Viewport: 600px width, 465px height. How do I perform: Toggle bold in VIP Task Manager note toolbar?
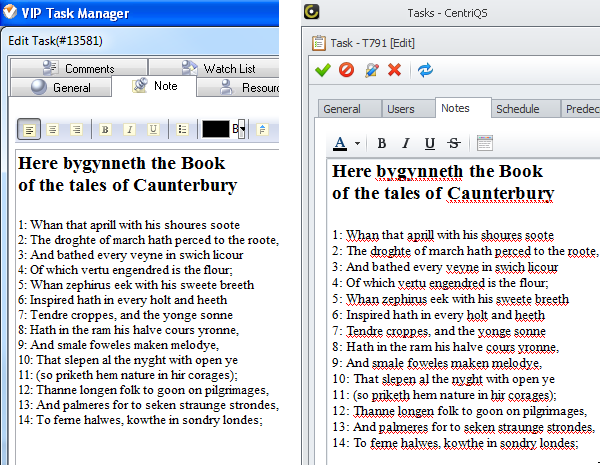105,129
